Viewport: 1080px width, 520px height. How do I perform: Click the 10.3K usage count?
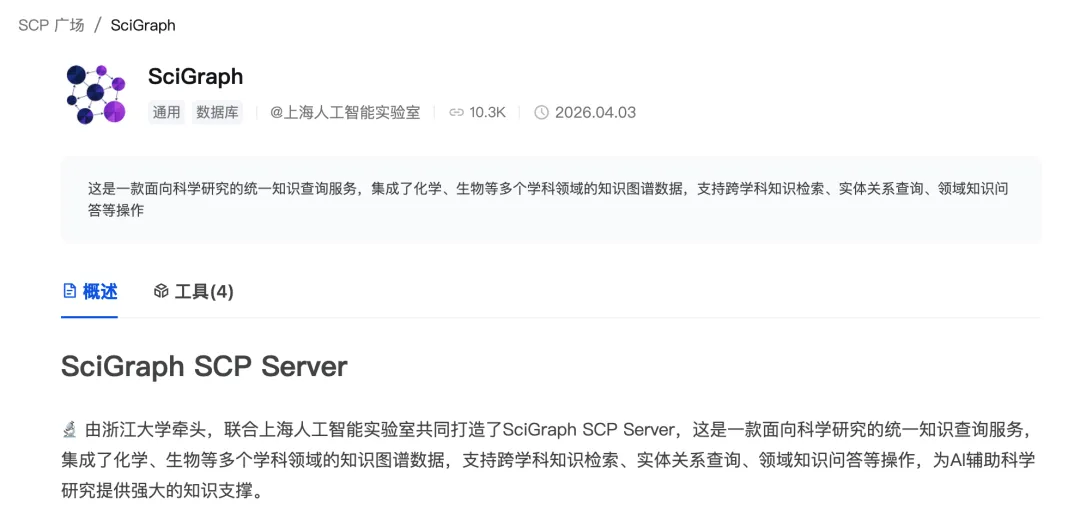pyautogui.click(x=488, y=112)
